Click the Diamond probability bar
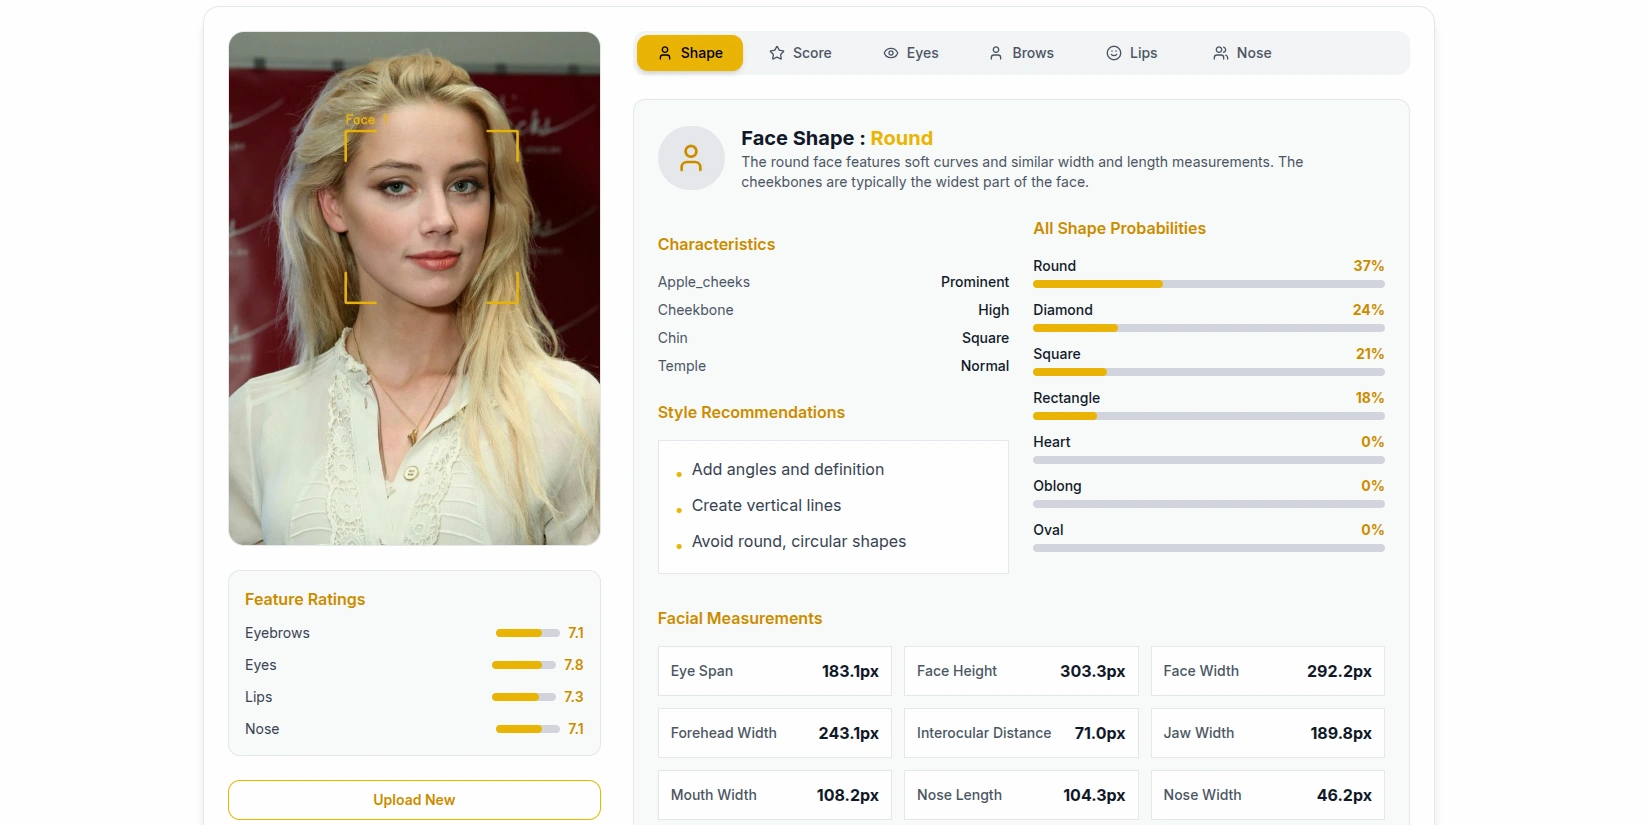This screenshot has height=825, width=1650. tap(1208, 328)
